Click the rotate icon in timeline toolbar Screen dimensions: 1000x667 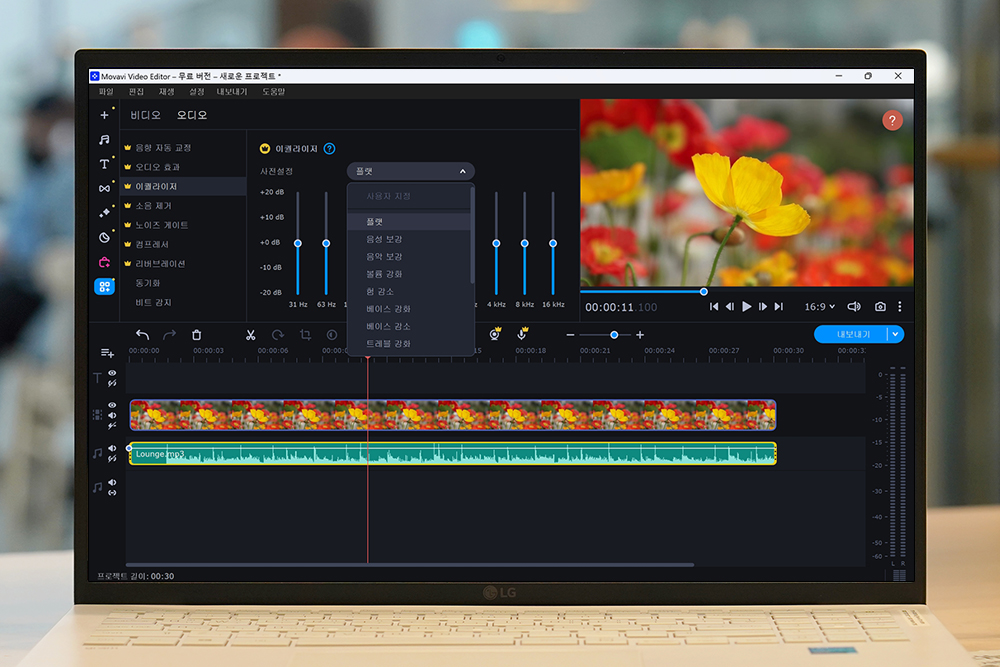(x=277, y=335)
